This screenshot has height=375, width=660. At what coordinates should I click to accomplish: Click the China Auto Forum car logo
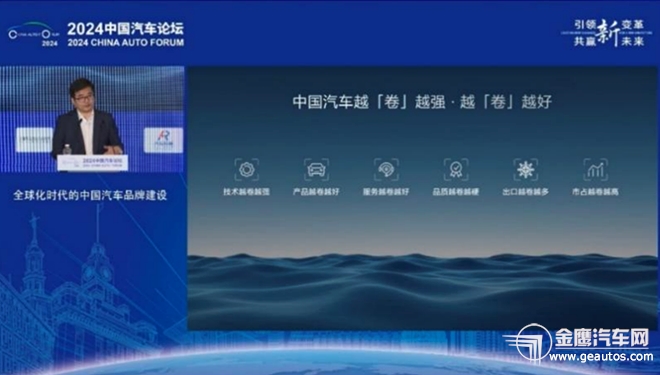34,34
